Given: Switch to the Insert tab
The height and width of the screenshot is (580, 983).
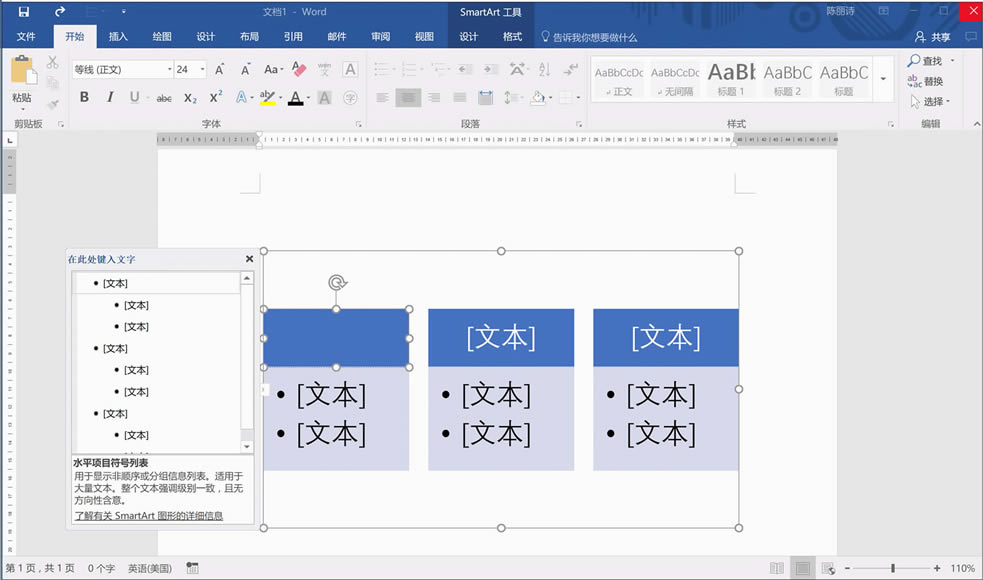Looking at the screenshot, I should click(x=118, y=37).
